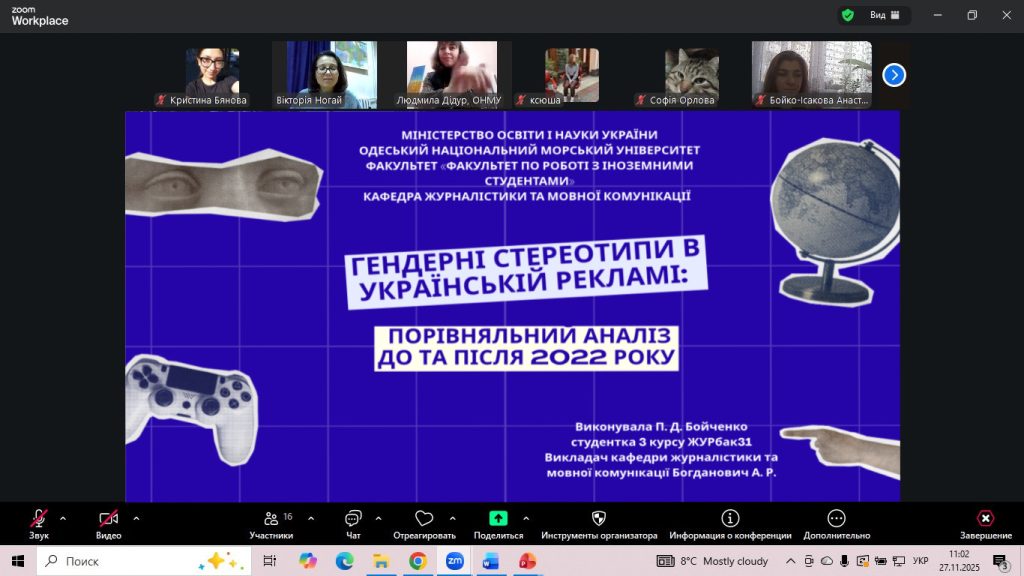The image size is (1024, 576).
Task: Open the Дополнительно more options menu
Action: point(836,519)
